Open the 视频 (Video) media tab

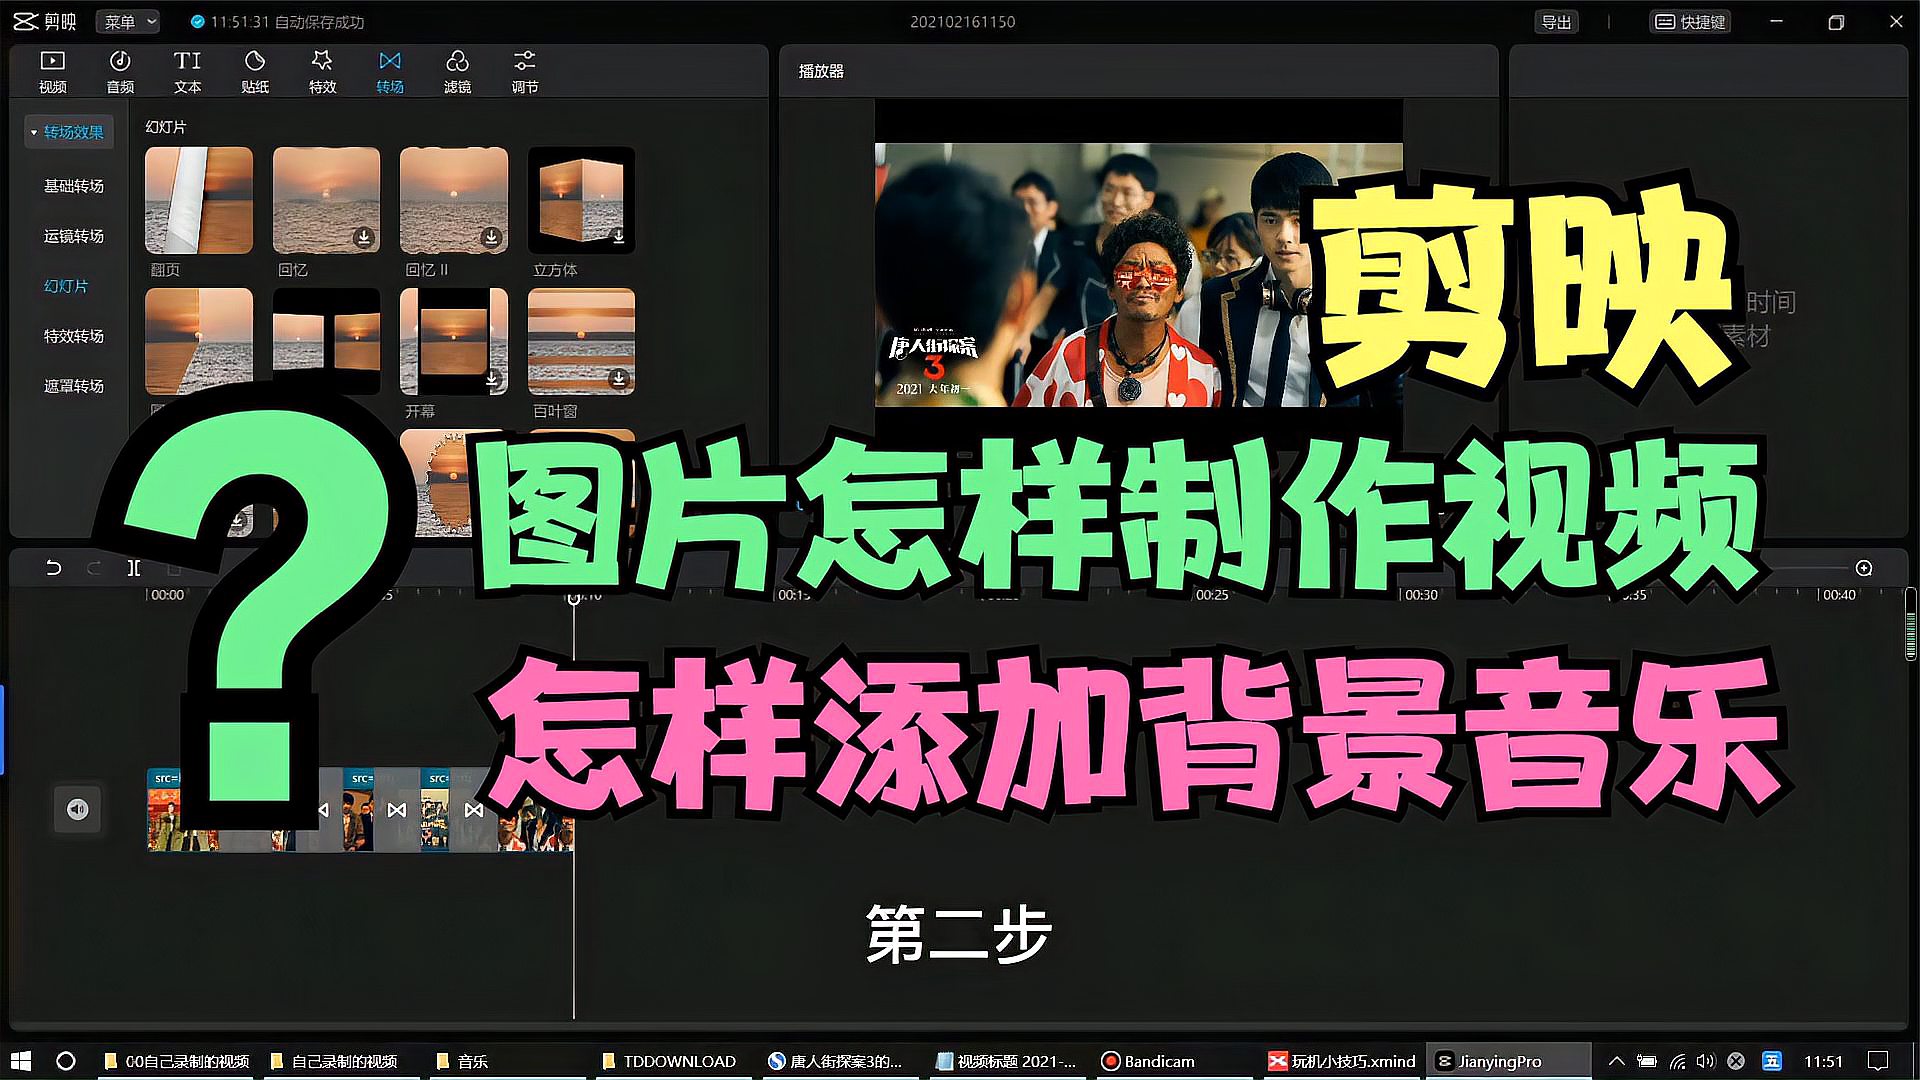pyautogui.click(x=52, y=73)
